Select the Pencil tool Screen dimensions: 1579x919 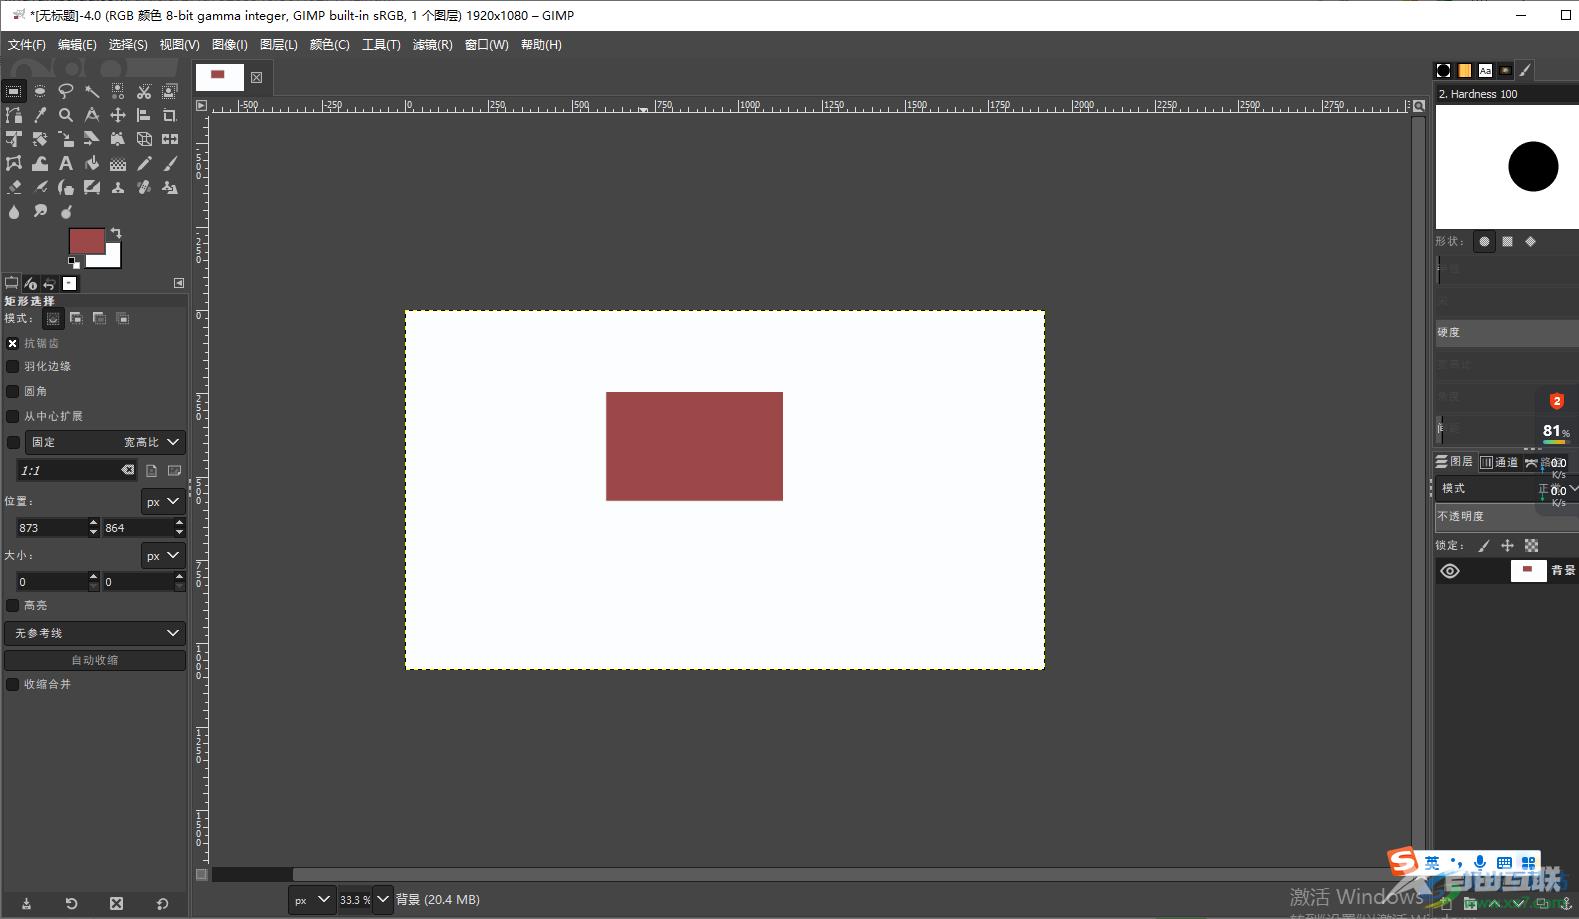[144, 163]
